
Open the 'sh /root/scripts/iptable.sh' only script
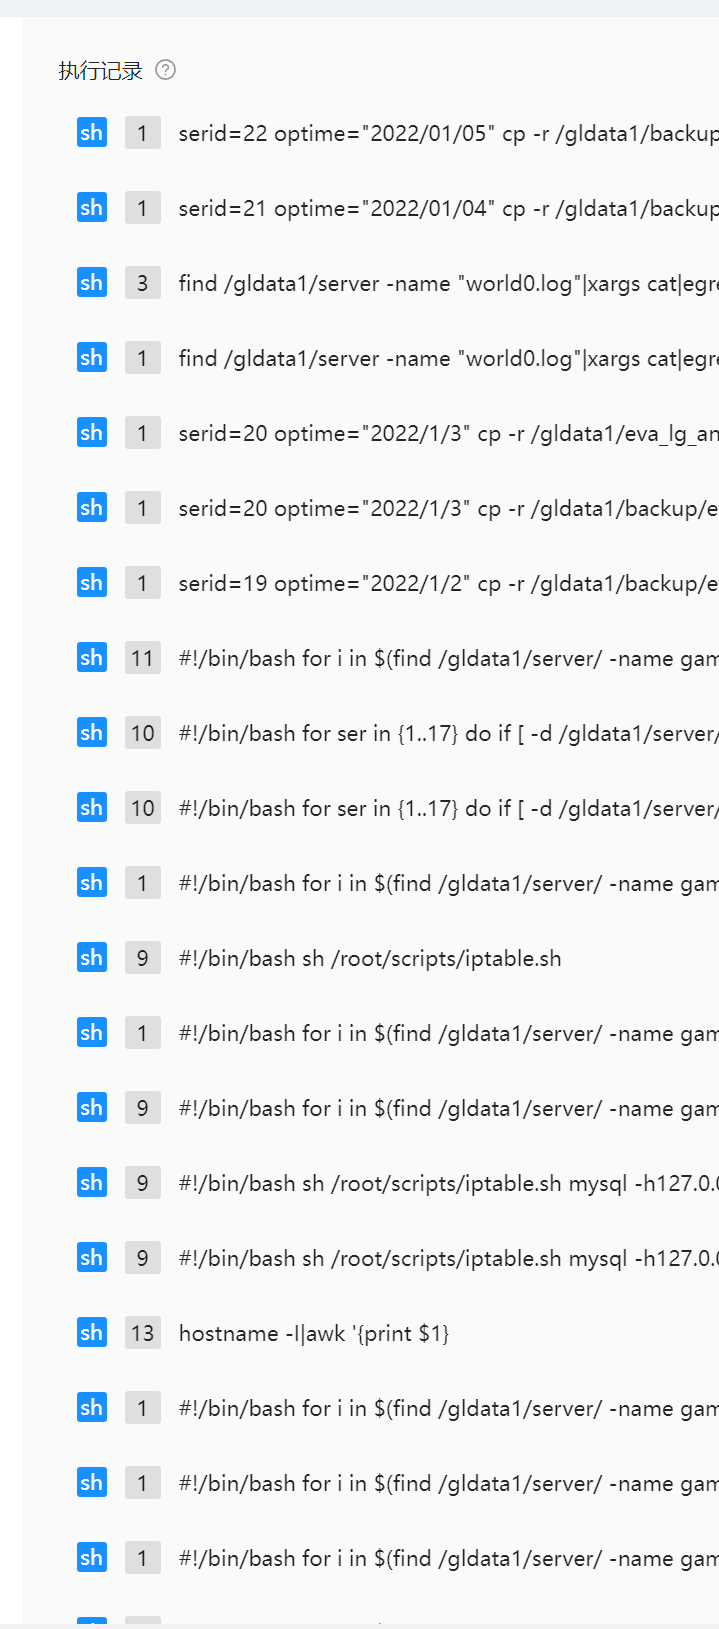pos(370,959)
